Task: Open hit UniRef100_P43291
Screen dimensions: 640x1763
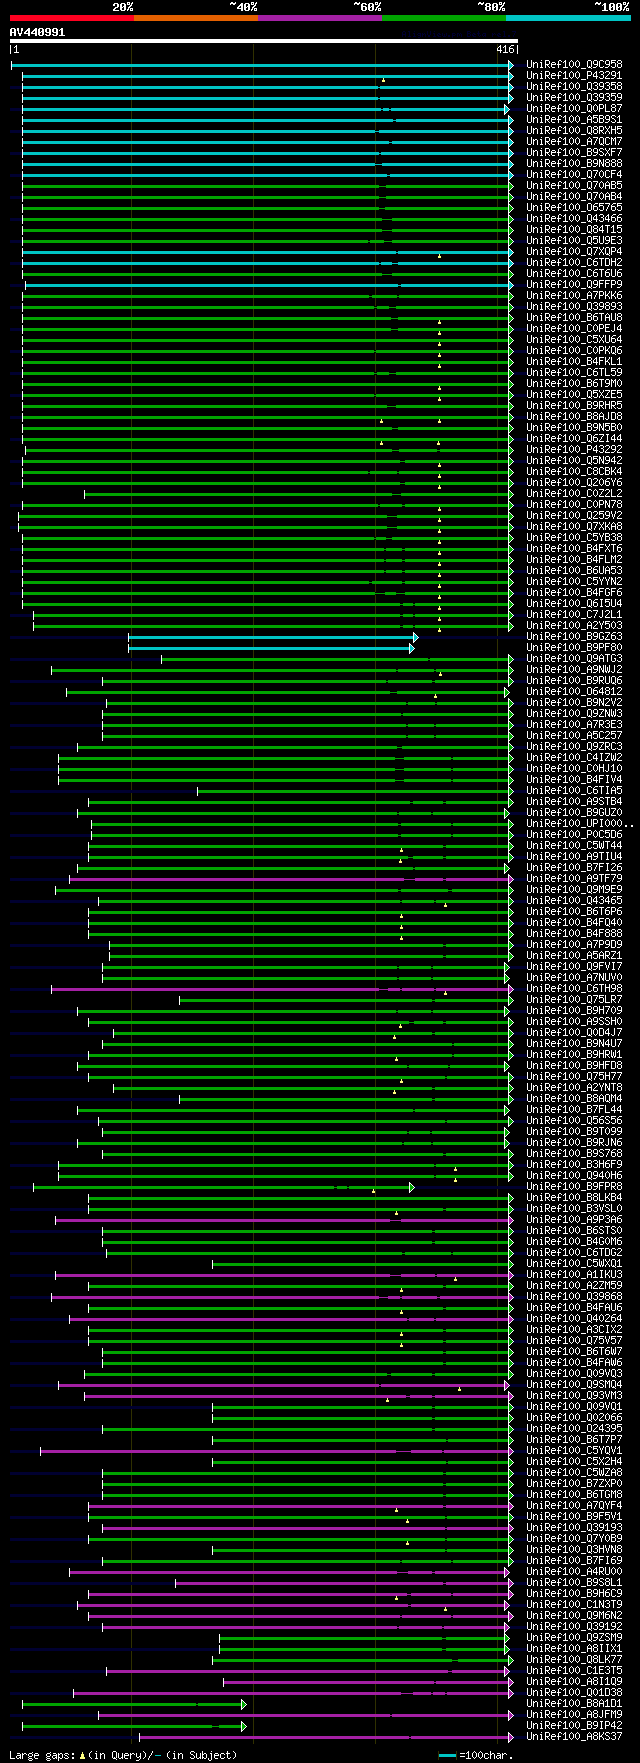Action: (x=574, y=76)
